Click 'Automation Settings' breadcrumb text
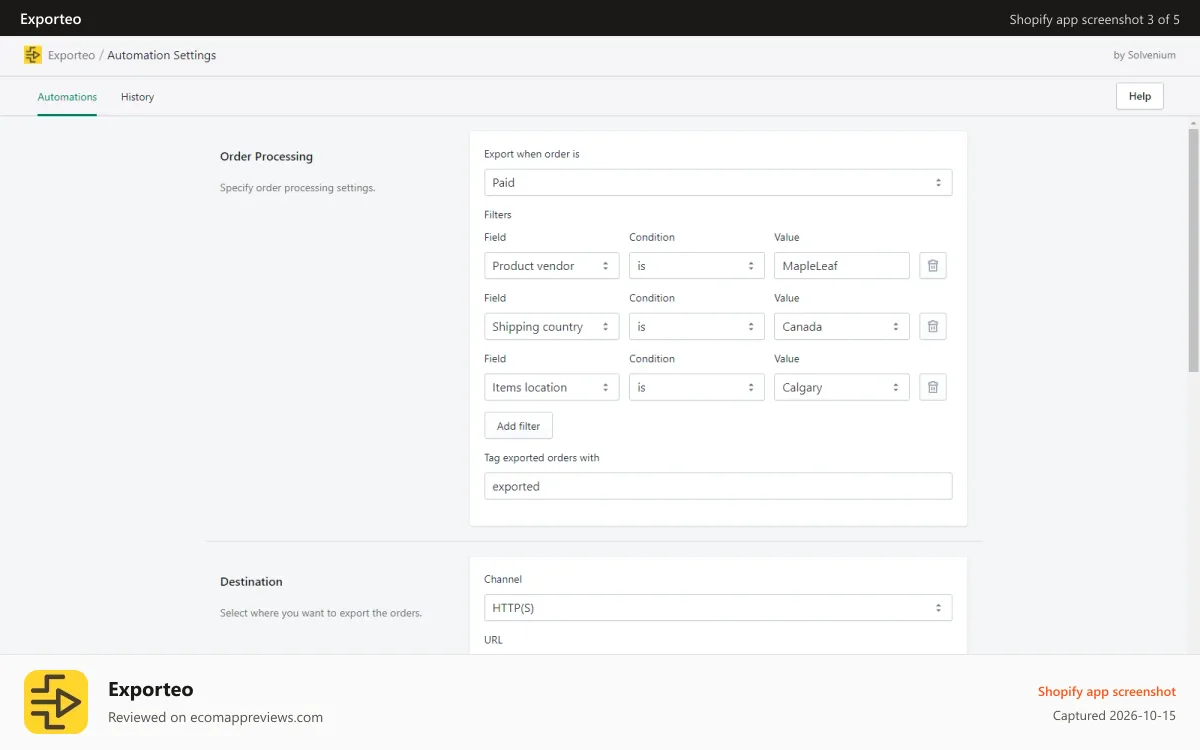This screenshot has width=1200, height=750. 161,55
